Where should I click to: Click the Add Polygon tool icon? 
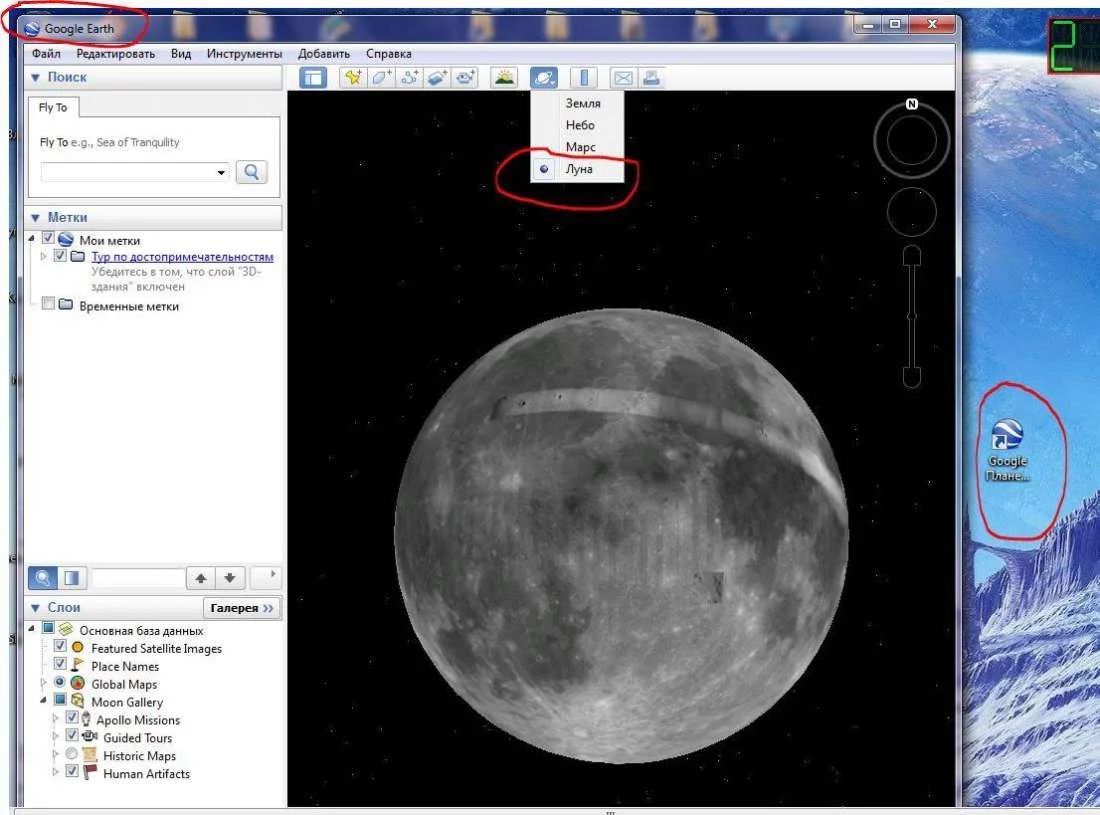pos(381,78)
